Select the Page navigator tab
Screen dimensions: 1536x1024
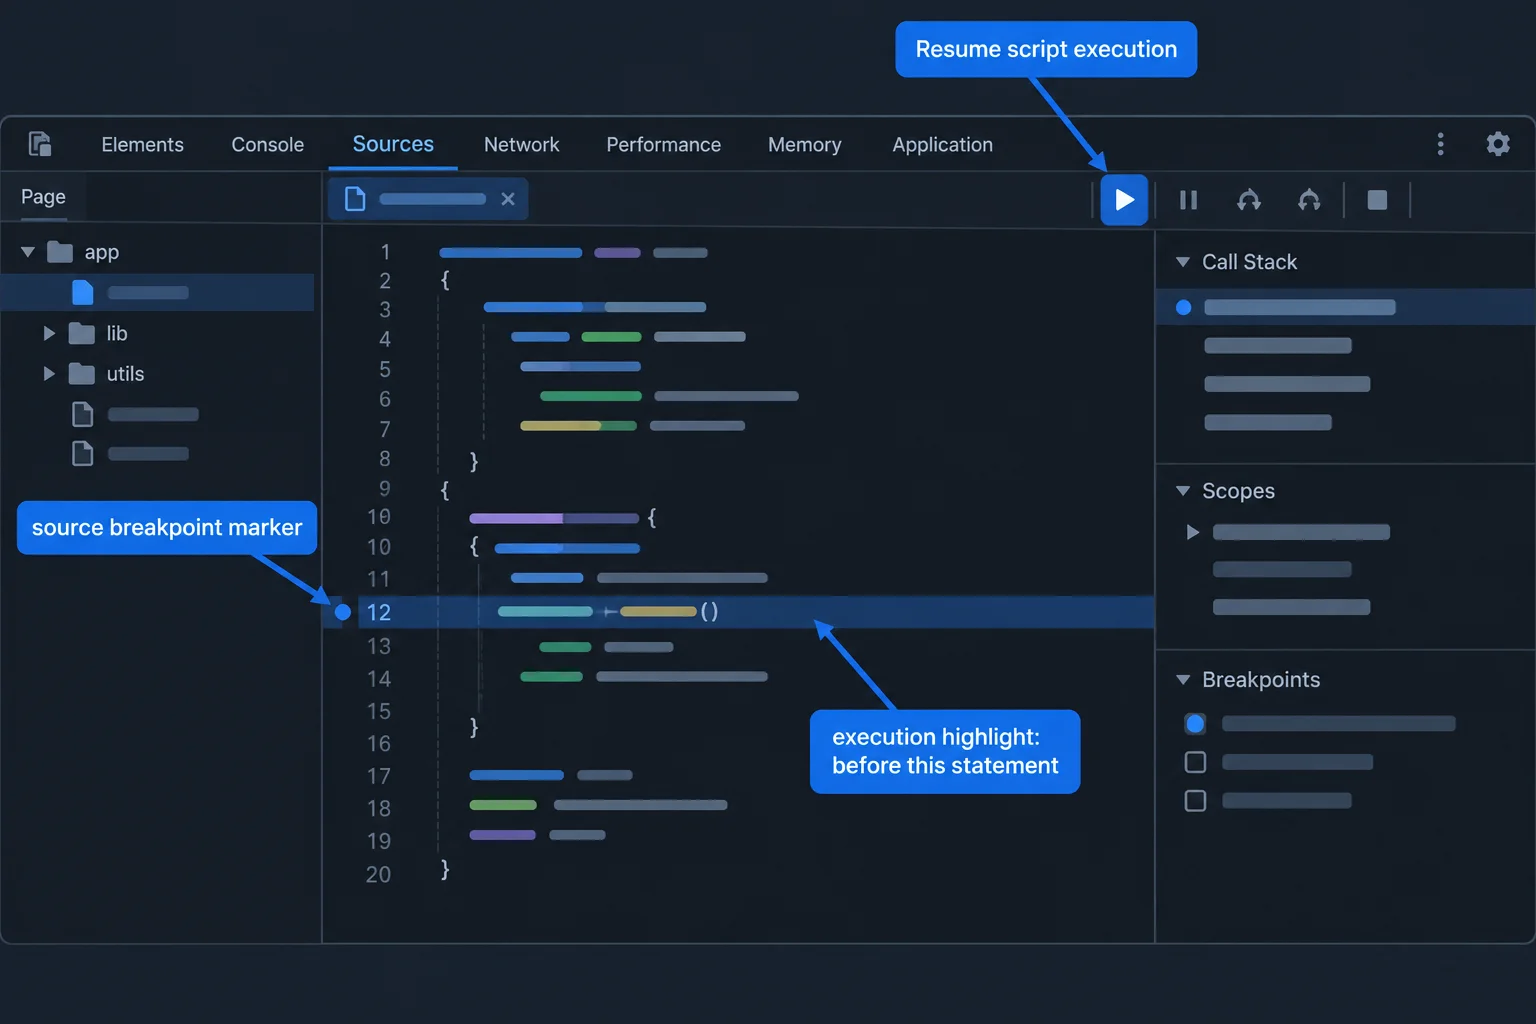click(43, 197)
